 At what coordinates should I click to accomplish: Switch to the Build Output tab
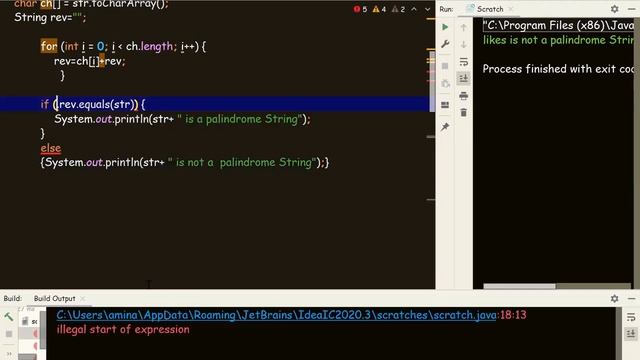coord(54,298)
